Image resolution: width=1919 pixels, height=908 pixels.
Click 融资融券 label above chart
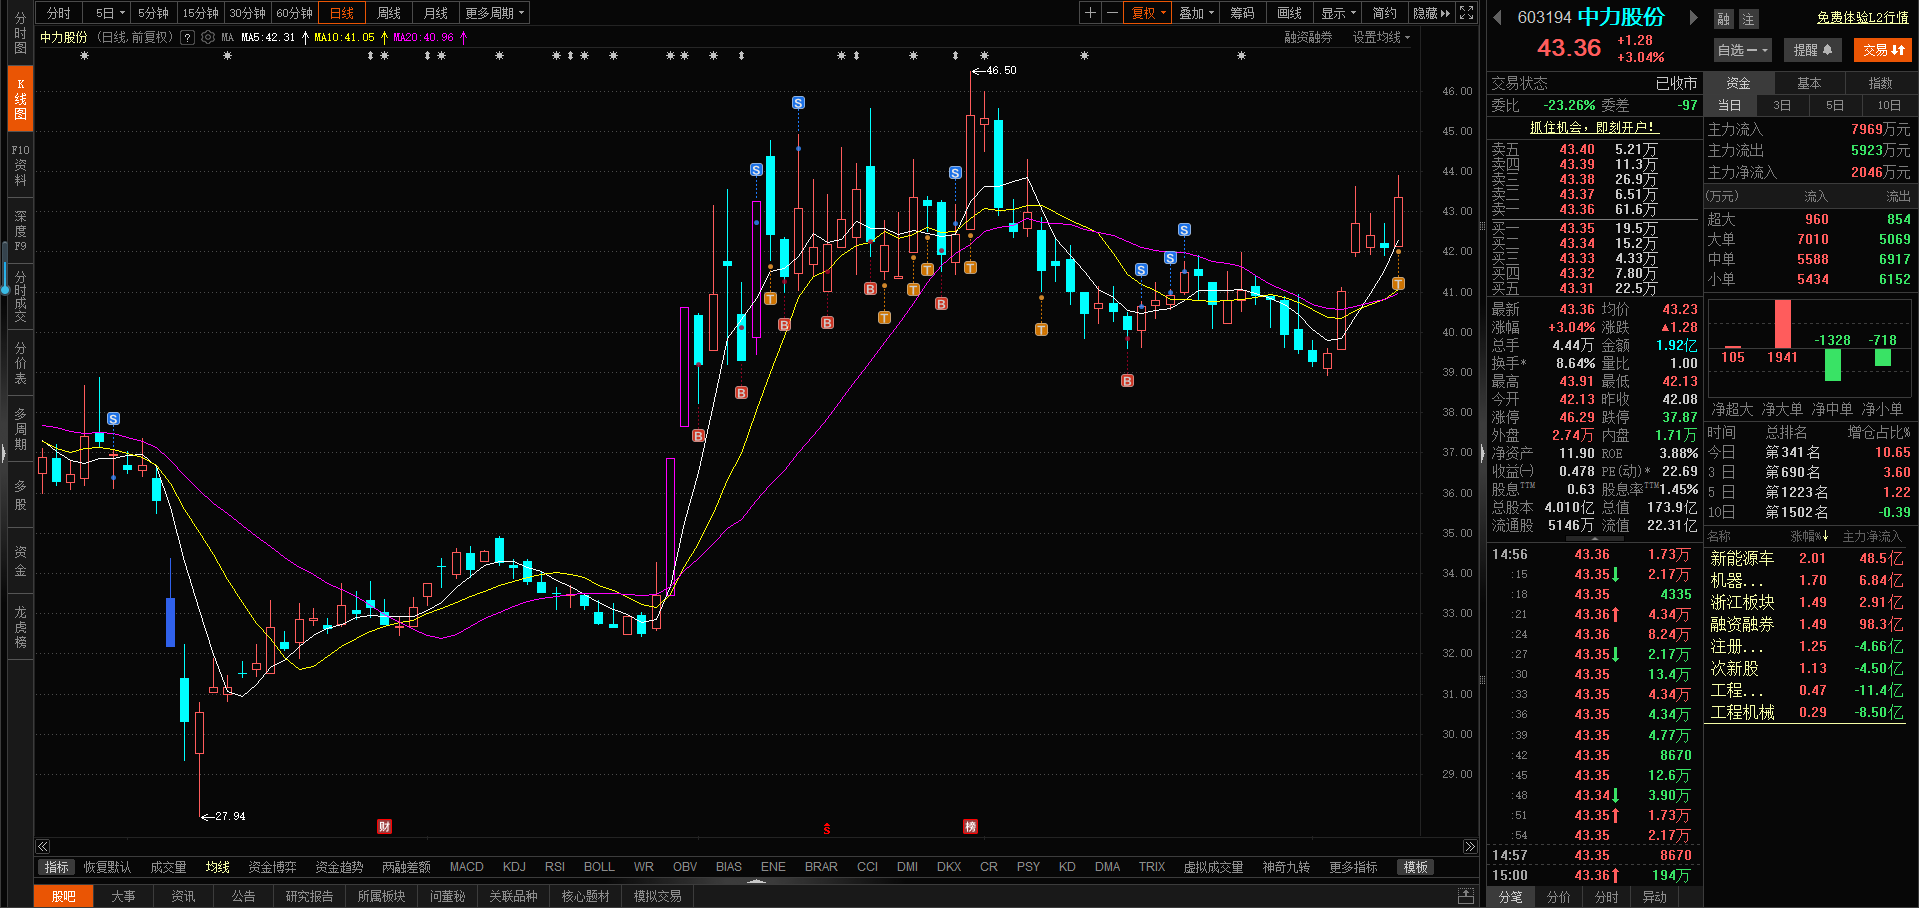(1308, 37)
